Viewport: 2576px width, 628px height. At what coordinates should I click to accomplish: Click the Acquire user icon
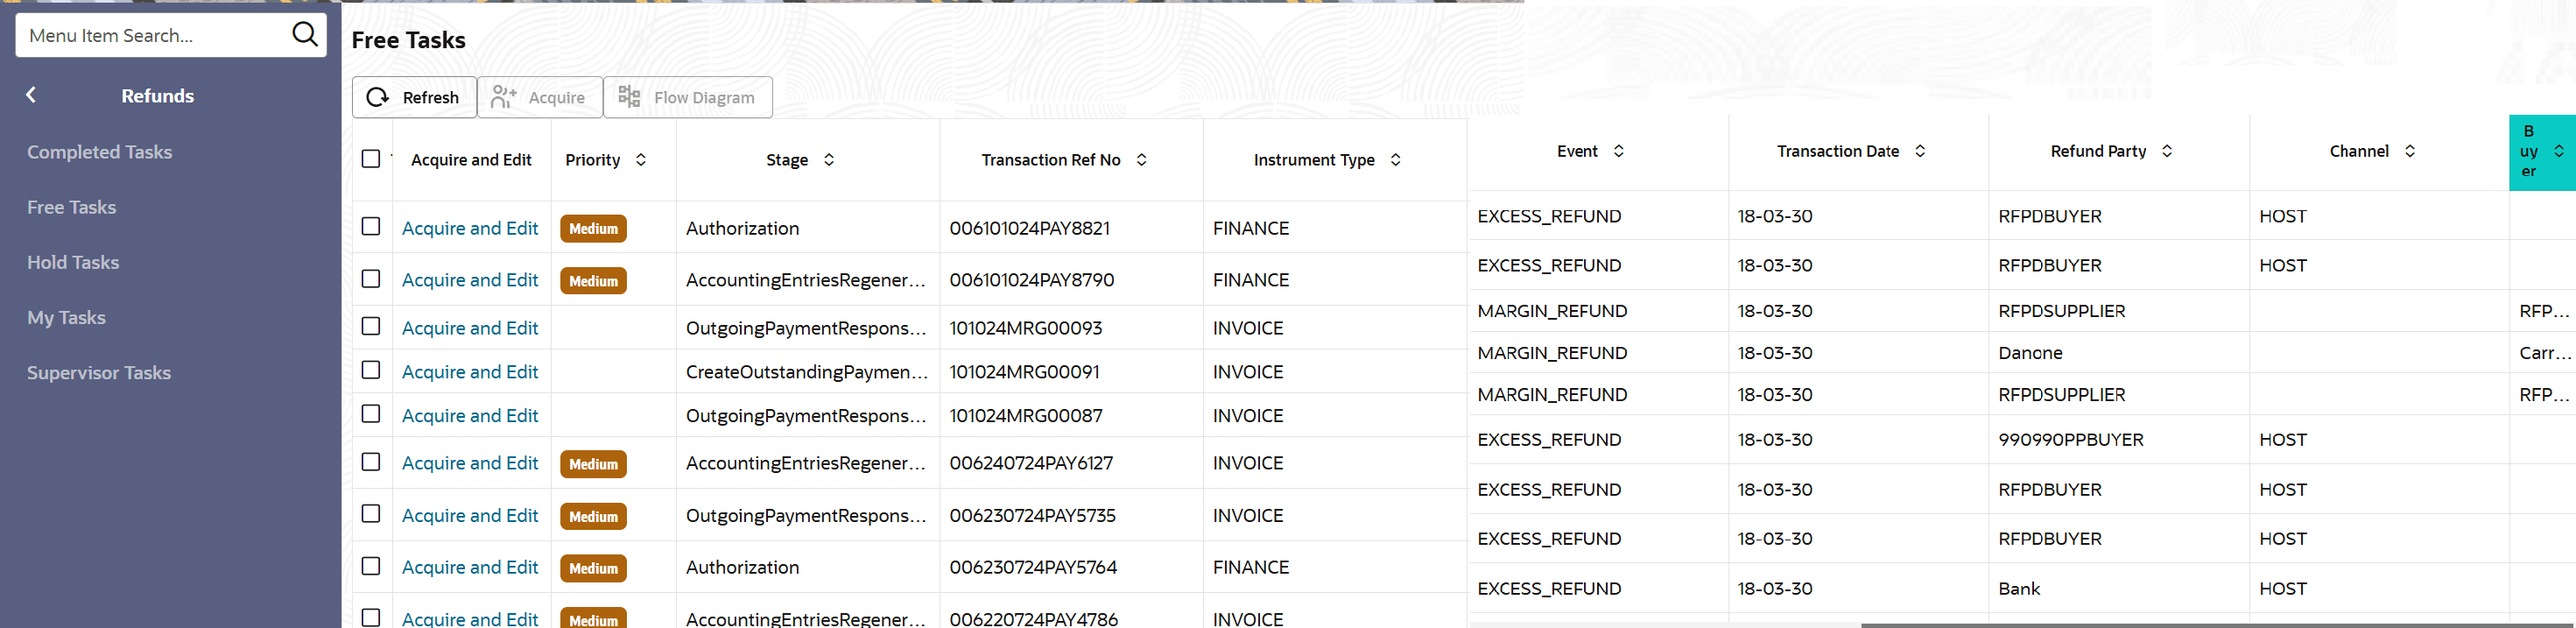(x=503, y=97)
